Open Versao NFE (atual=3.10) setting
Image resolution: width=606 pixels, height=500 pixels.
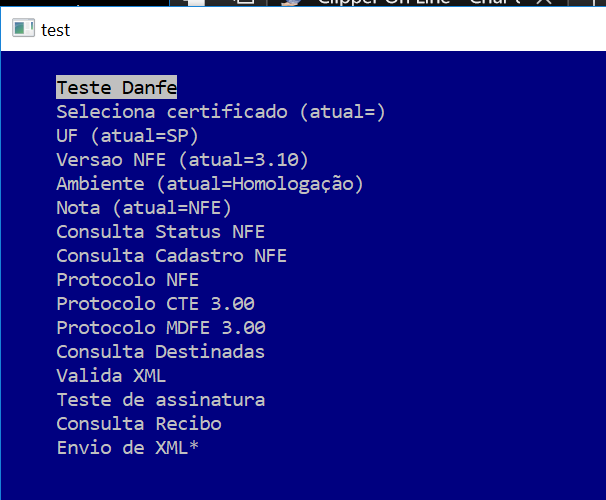182,160
